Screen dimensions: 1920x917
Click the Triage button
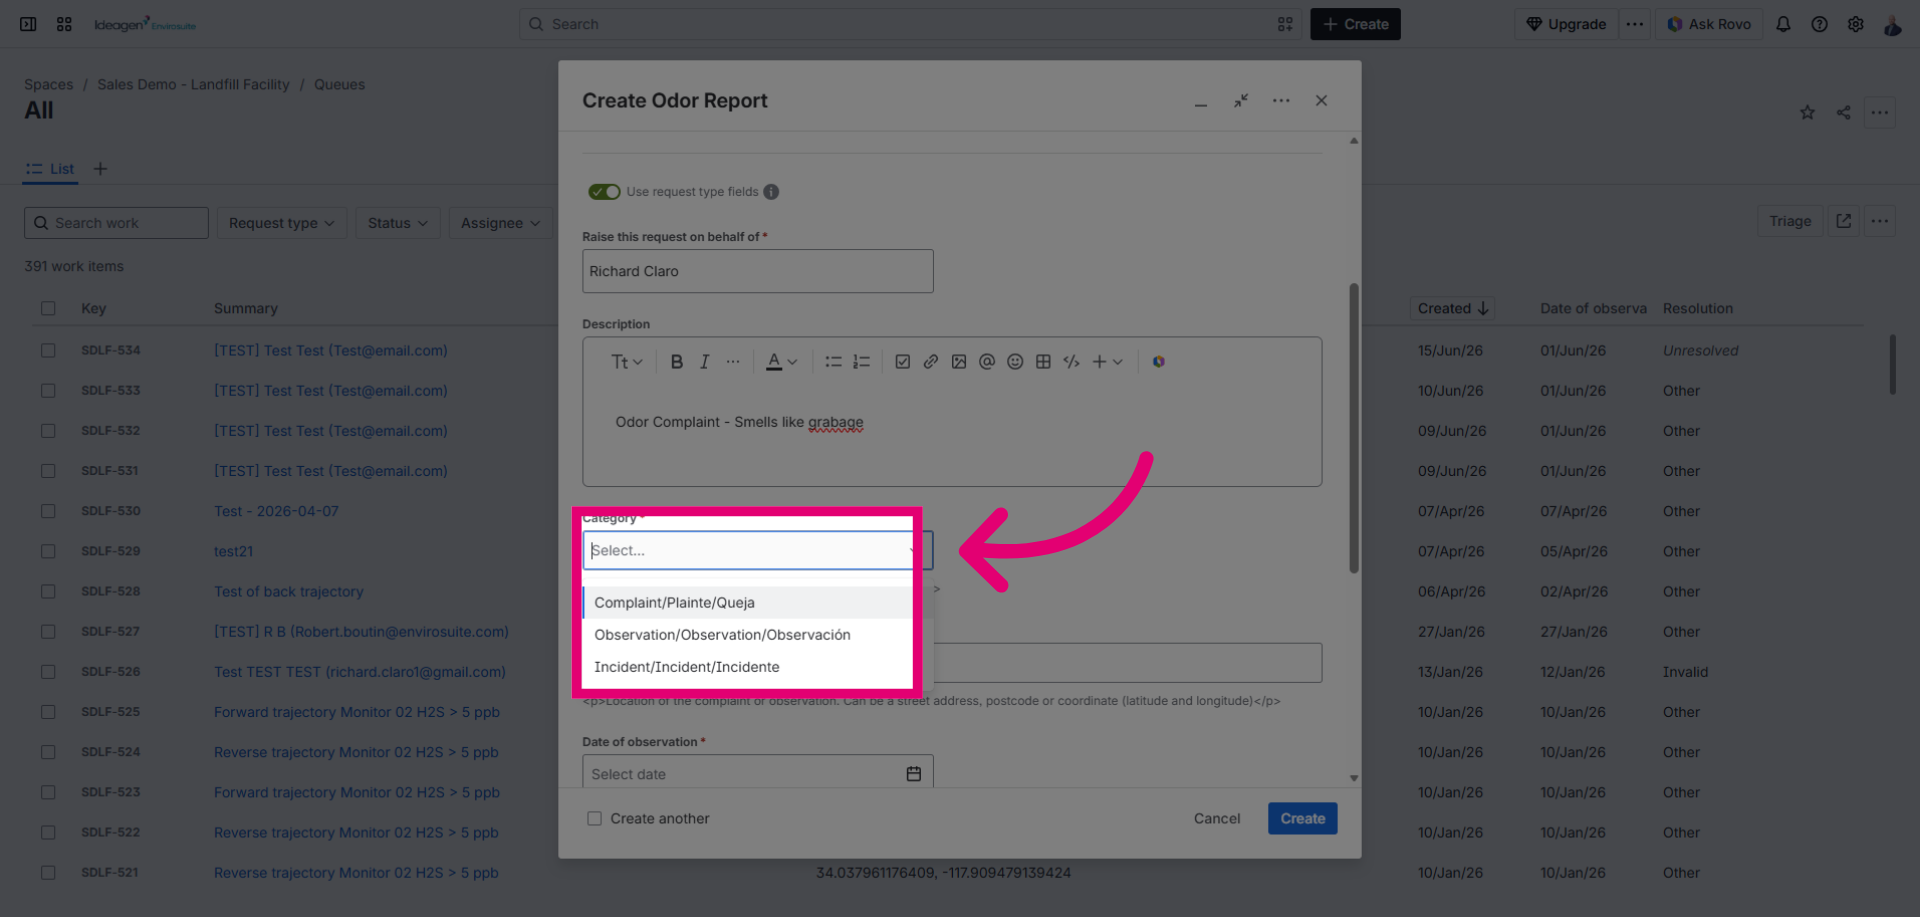point(1789,221)
